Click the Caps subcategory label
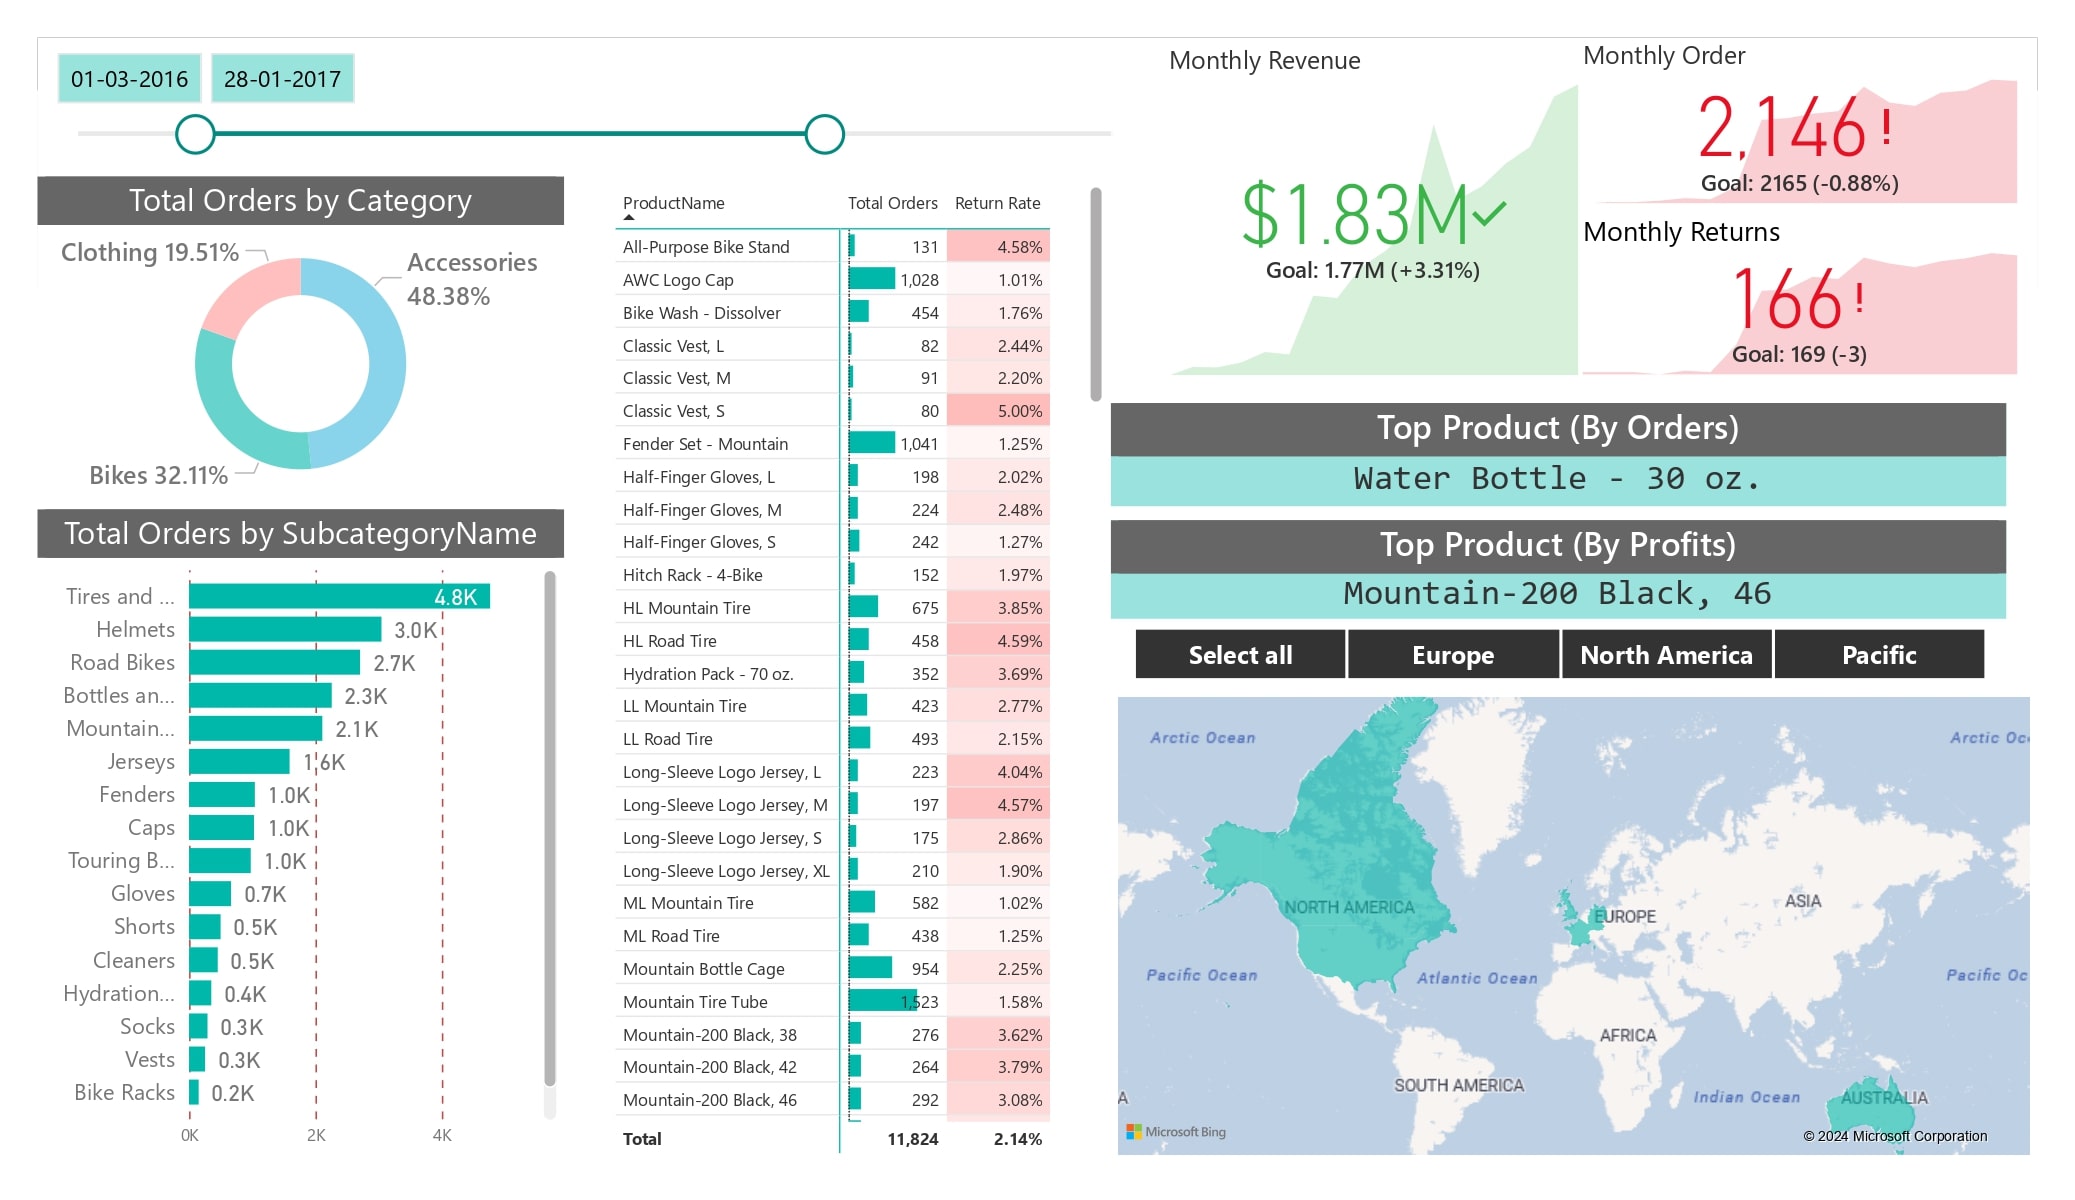Image resolution: width=2075 pixels, height=1200 pixels. coord(151,828)
